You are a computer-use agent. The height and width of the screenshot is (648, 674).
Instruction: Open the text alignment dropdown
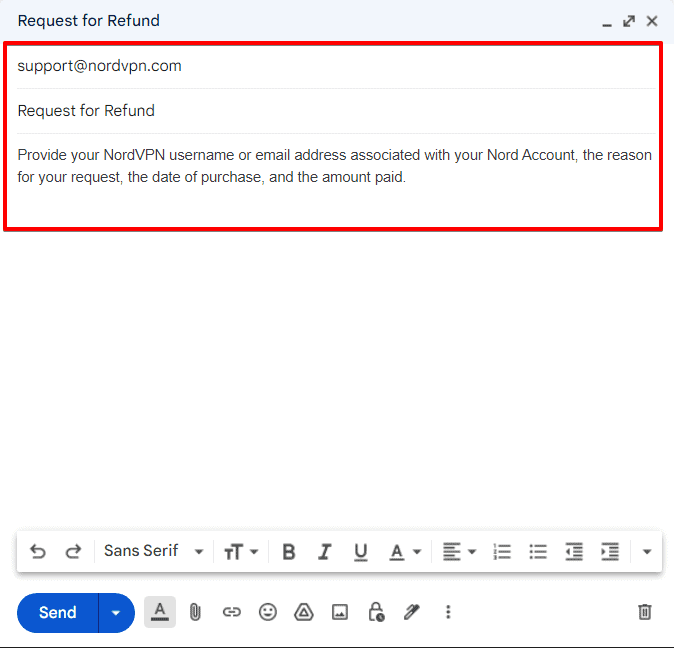point(459,552)
